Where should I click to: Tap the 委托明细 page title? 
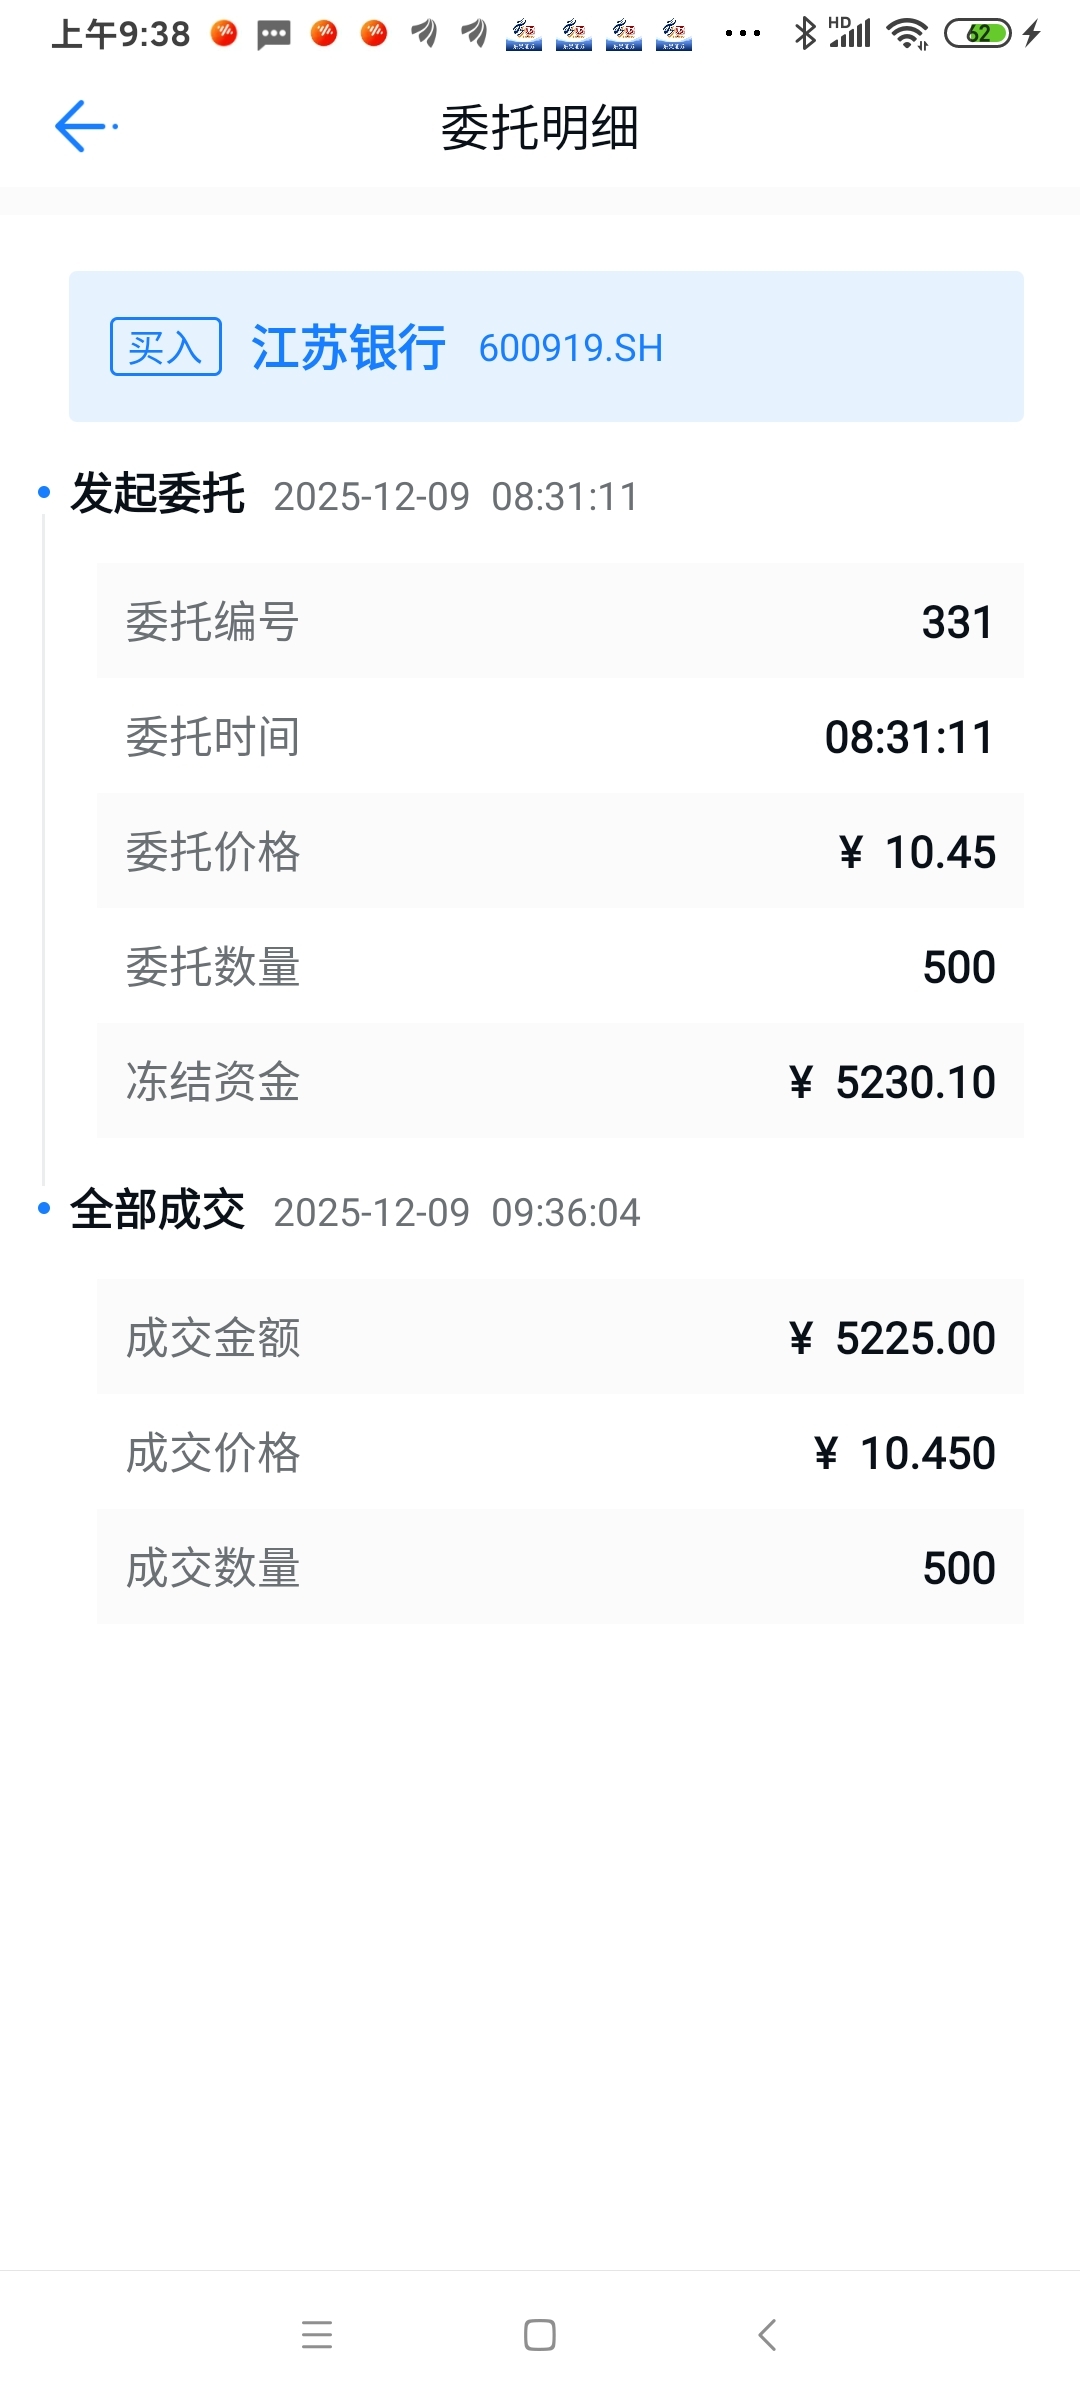tap(540, 128)
